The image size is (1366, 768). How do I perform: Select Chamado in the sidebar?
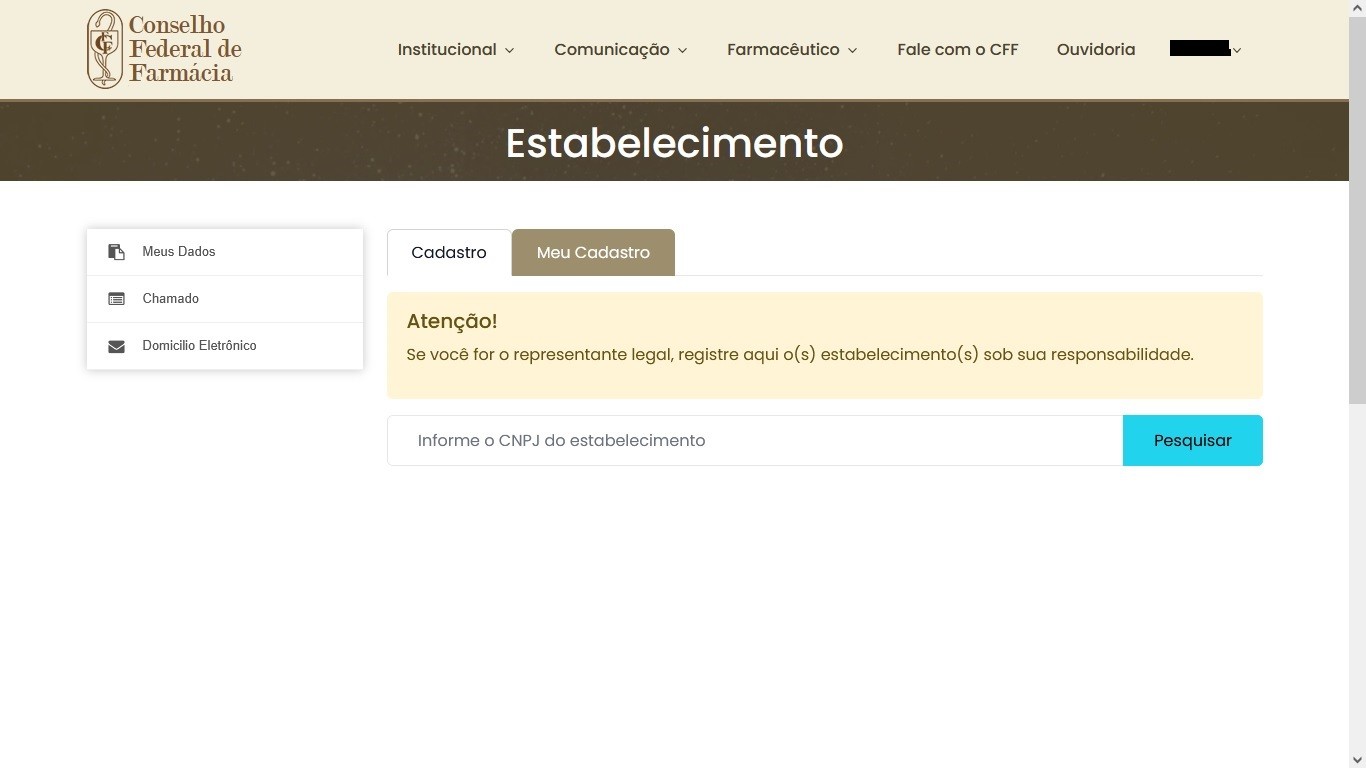pos(171,299)
